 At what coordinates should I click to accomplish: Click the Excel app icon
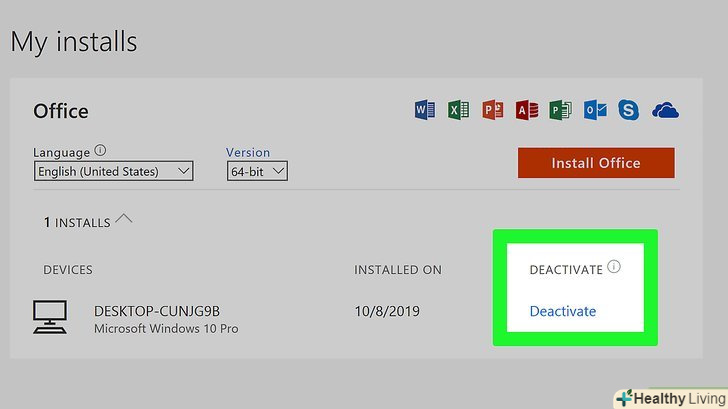click(x=458, y=110)
